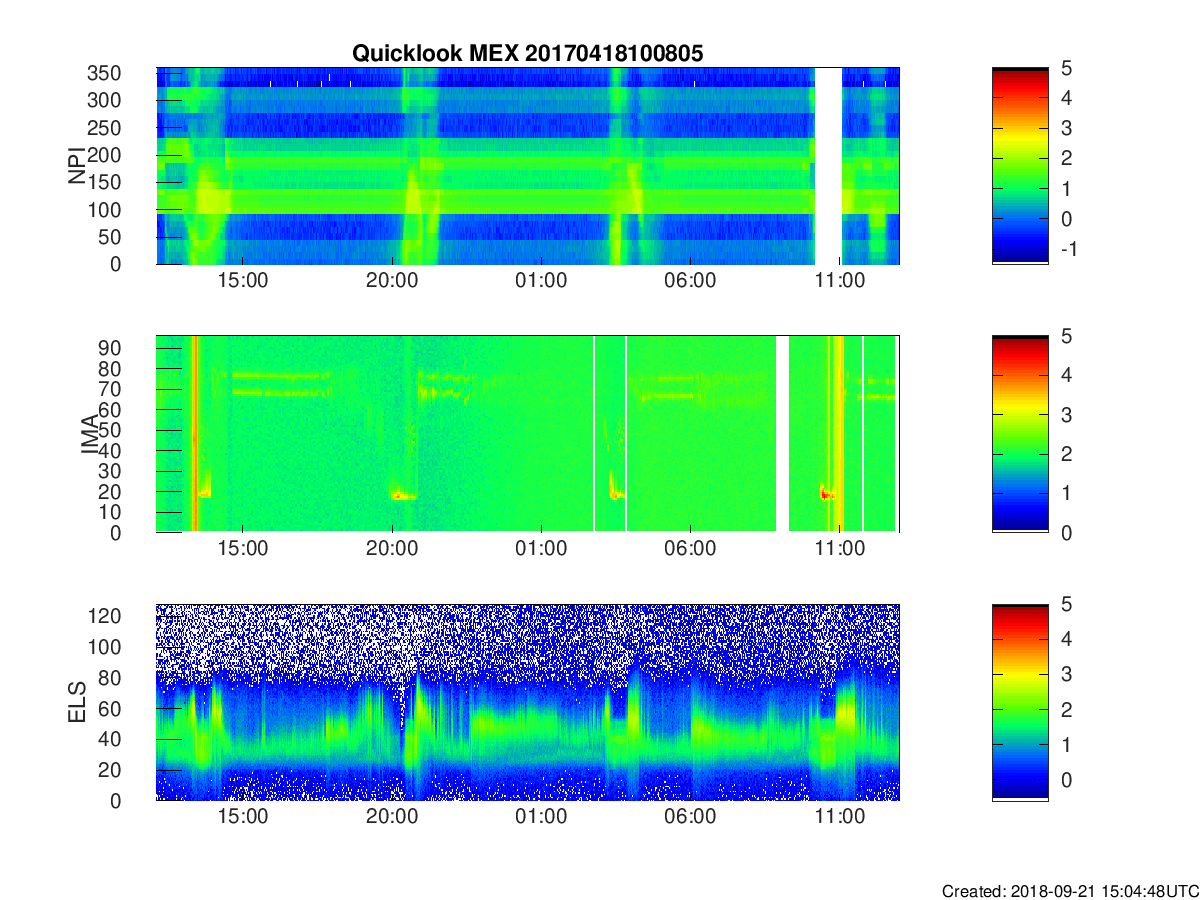The width and height of the screenshot is (1200, 900).
Task: Click inside the IMA spectrogram plot
Action: pyautogui.click(x=527, y=434)
